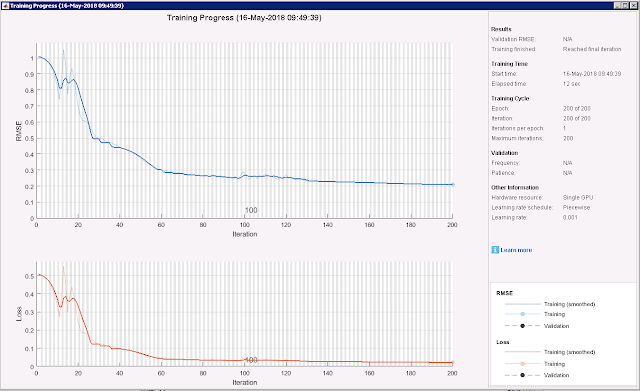Click the 'Iteration' x-axis label under the Loss plot
Viewport: 640px width, 391px height.
tap(245, 382)
